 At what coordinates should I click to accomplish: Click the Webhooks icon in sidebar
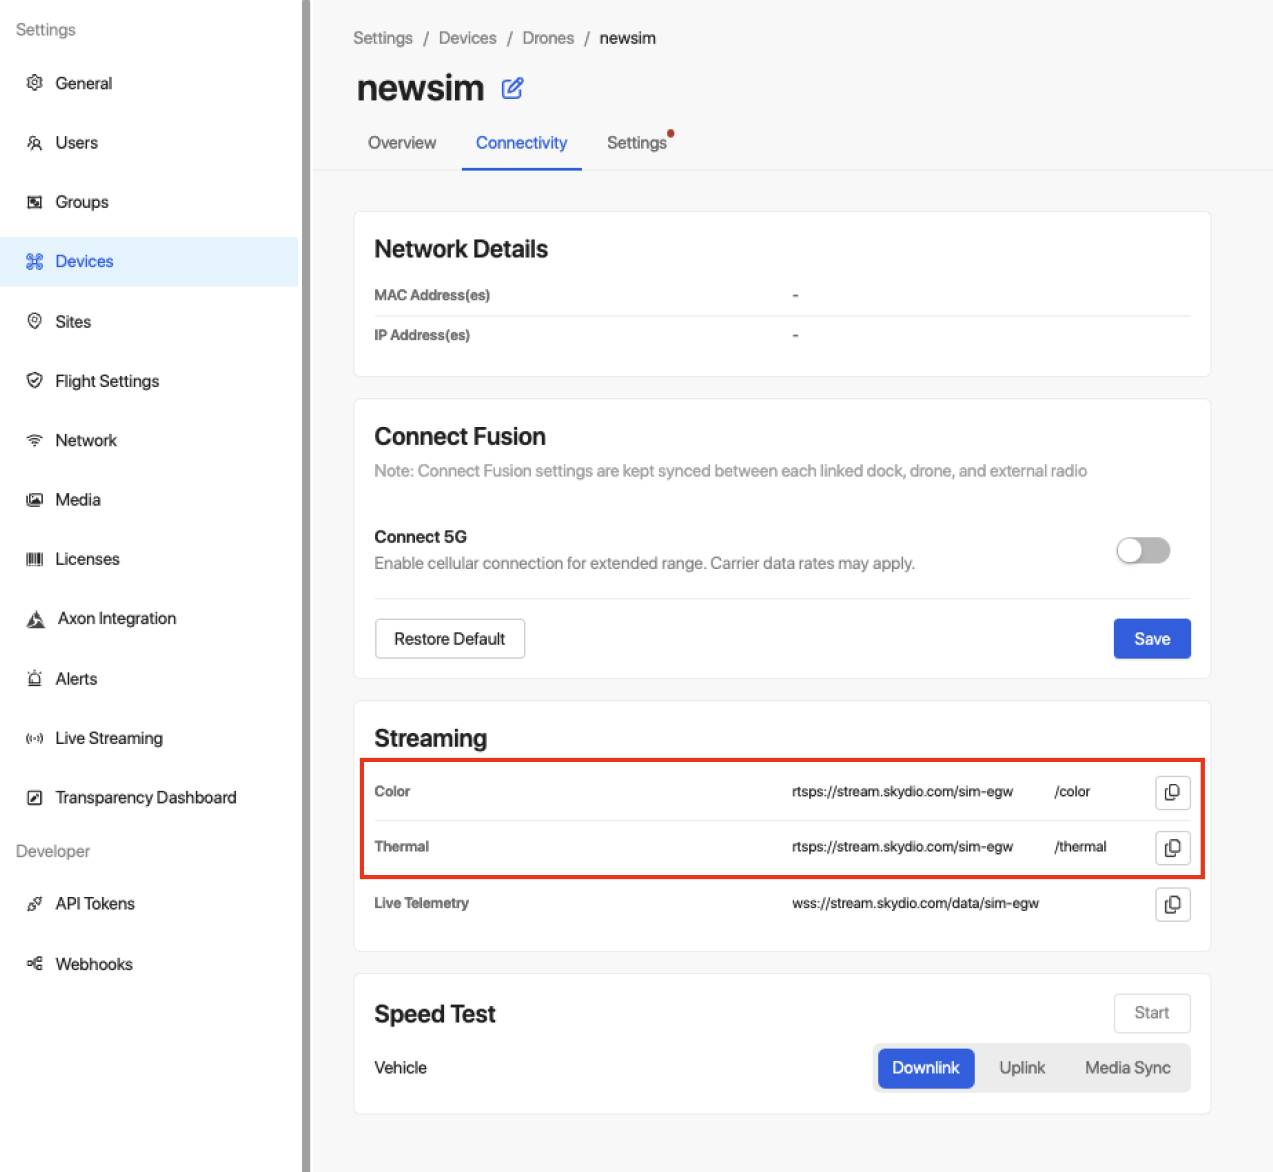[x=35, y=964]
